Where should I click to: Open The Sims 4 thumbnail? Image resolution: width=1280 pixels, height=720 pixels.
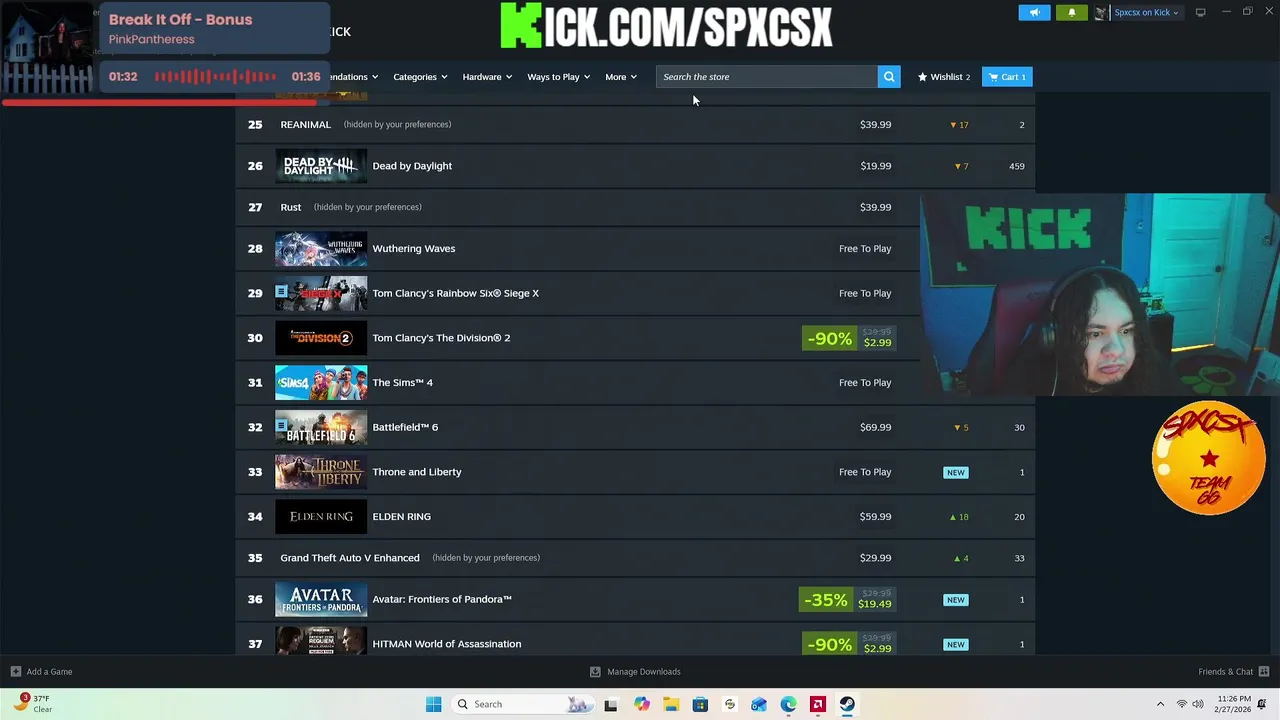[321, 383]
